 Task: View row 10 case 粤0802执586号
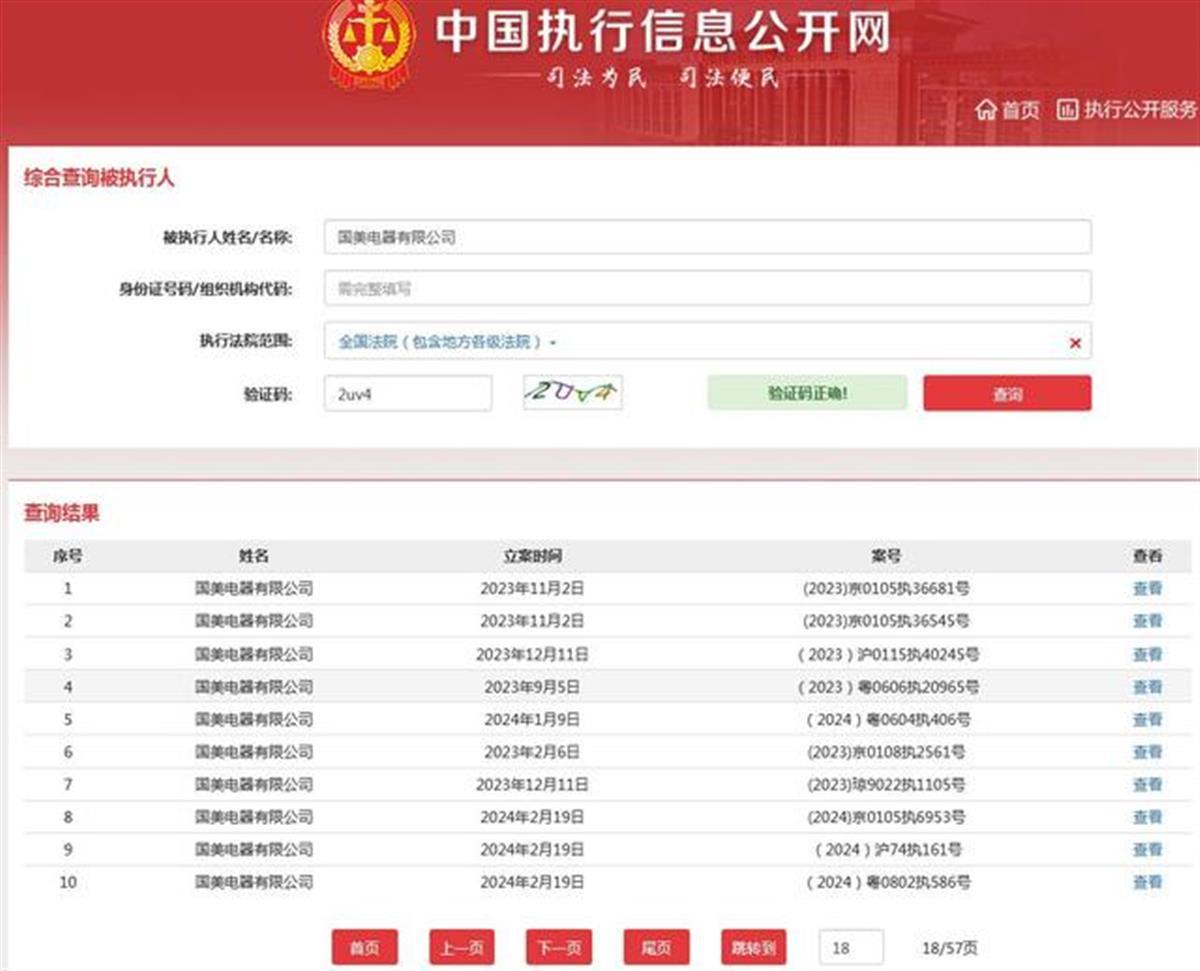(1147, 883)
